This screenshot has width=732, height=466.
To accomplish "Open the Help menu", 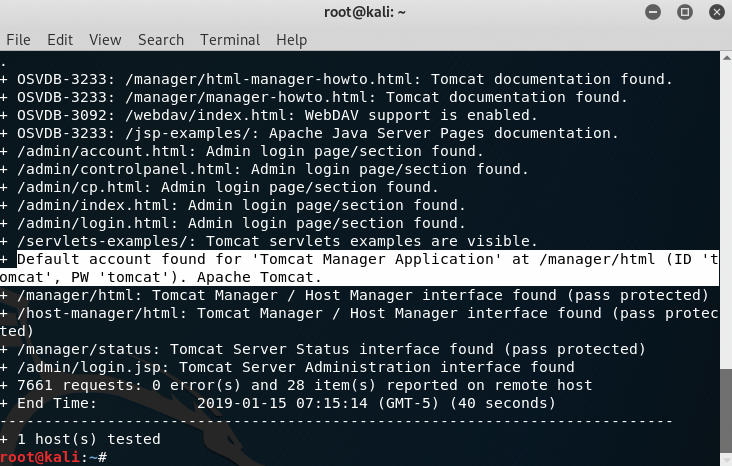I will click(291, 40).
